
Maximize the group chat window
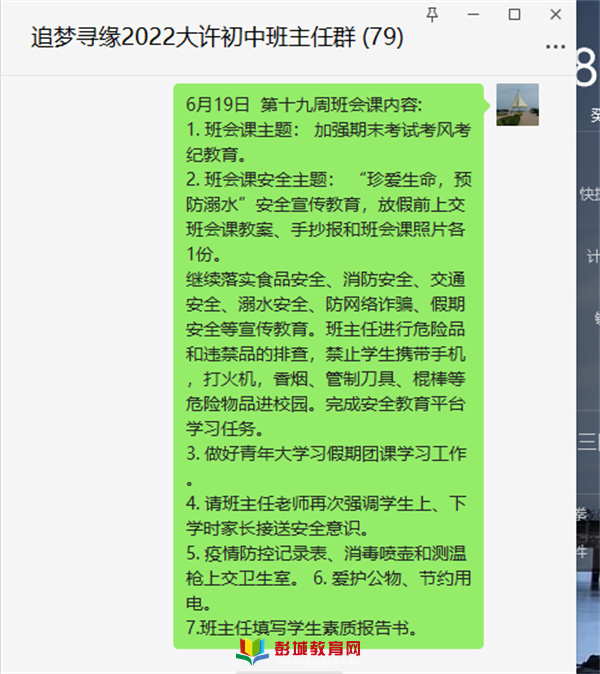514,15
